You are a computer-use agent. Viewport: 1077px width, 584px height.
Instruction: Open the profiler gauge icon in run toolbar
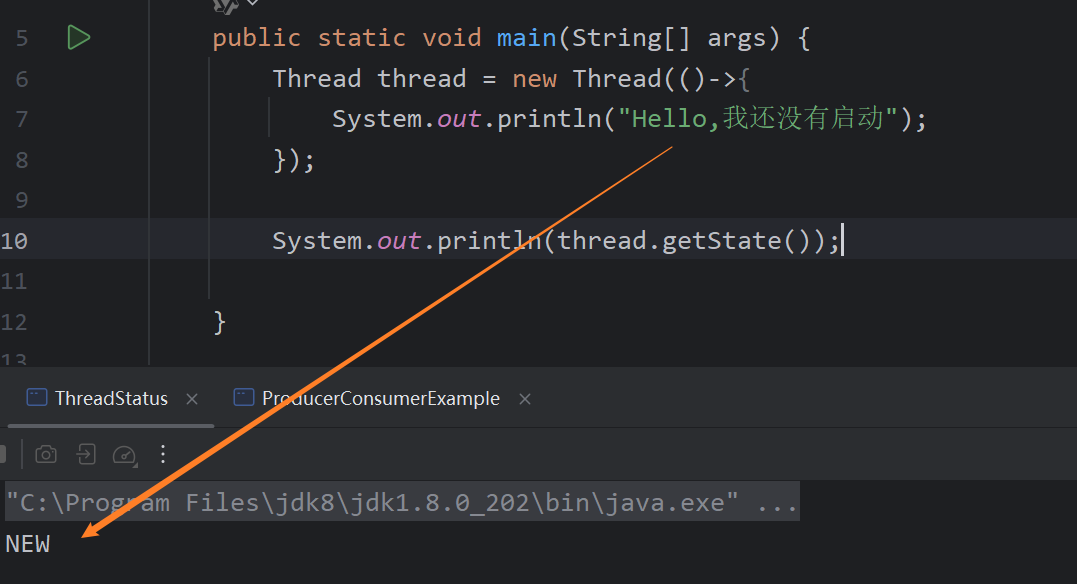pos(124,455)
